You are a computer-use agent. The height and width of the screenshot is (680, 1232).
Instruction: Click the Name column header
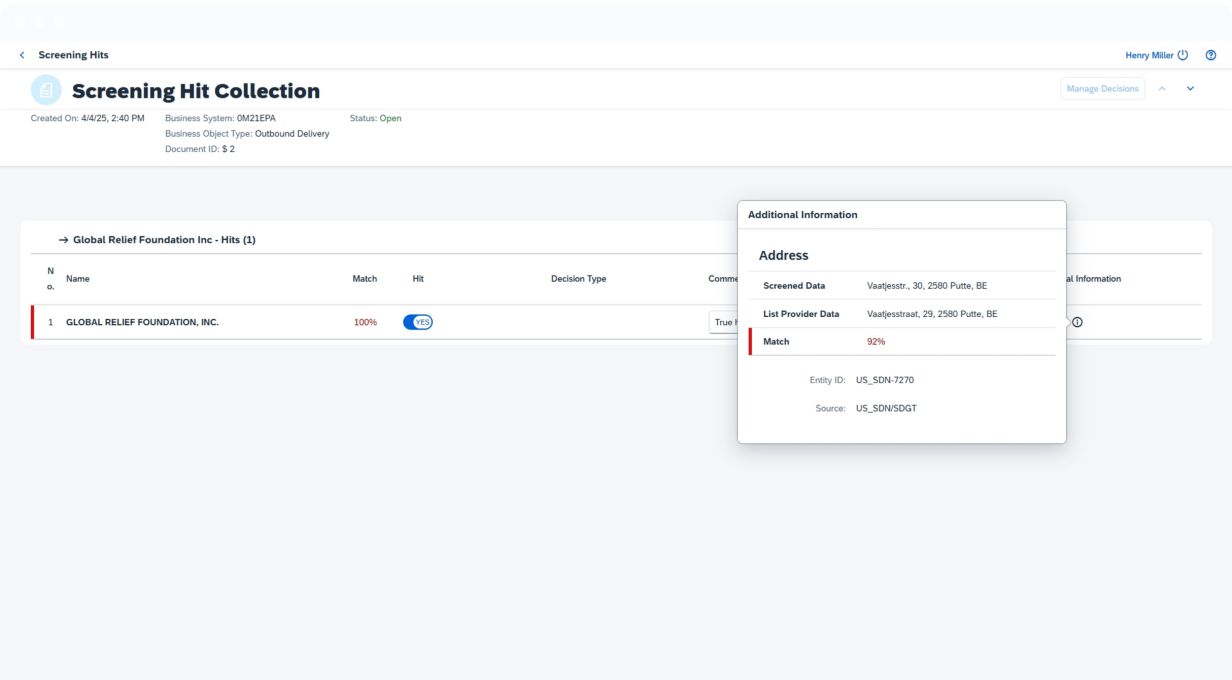point(77,279)
